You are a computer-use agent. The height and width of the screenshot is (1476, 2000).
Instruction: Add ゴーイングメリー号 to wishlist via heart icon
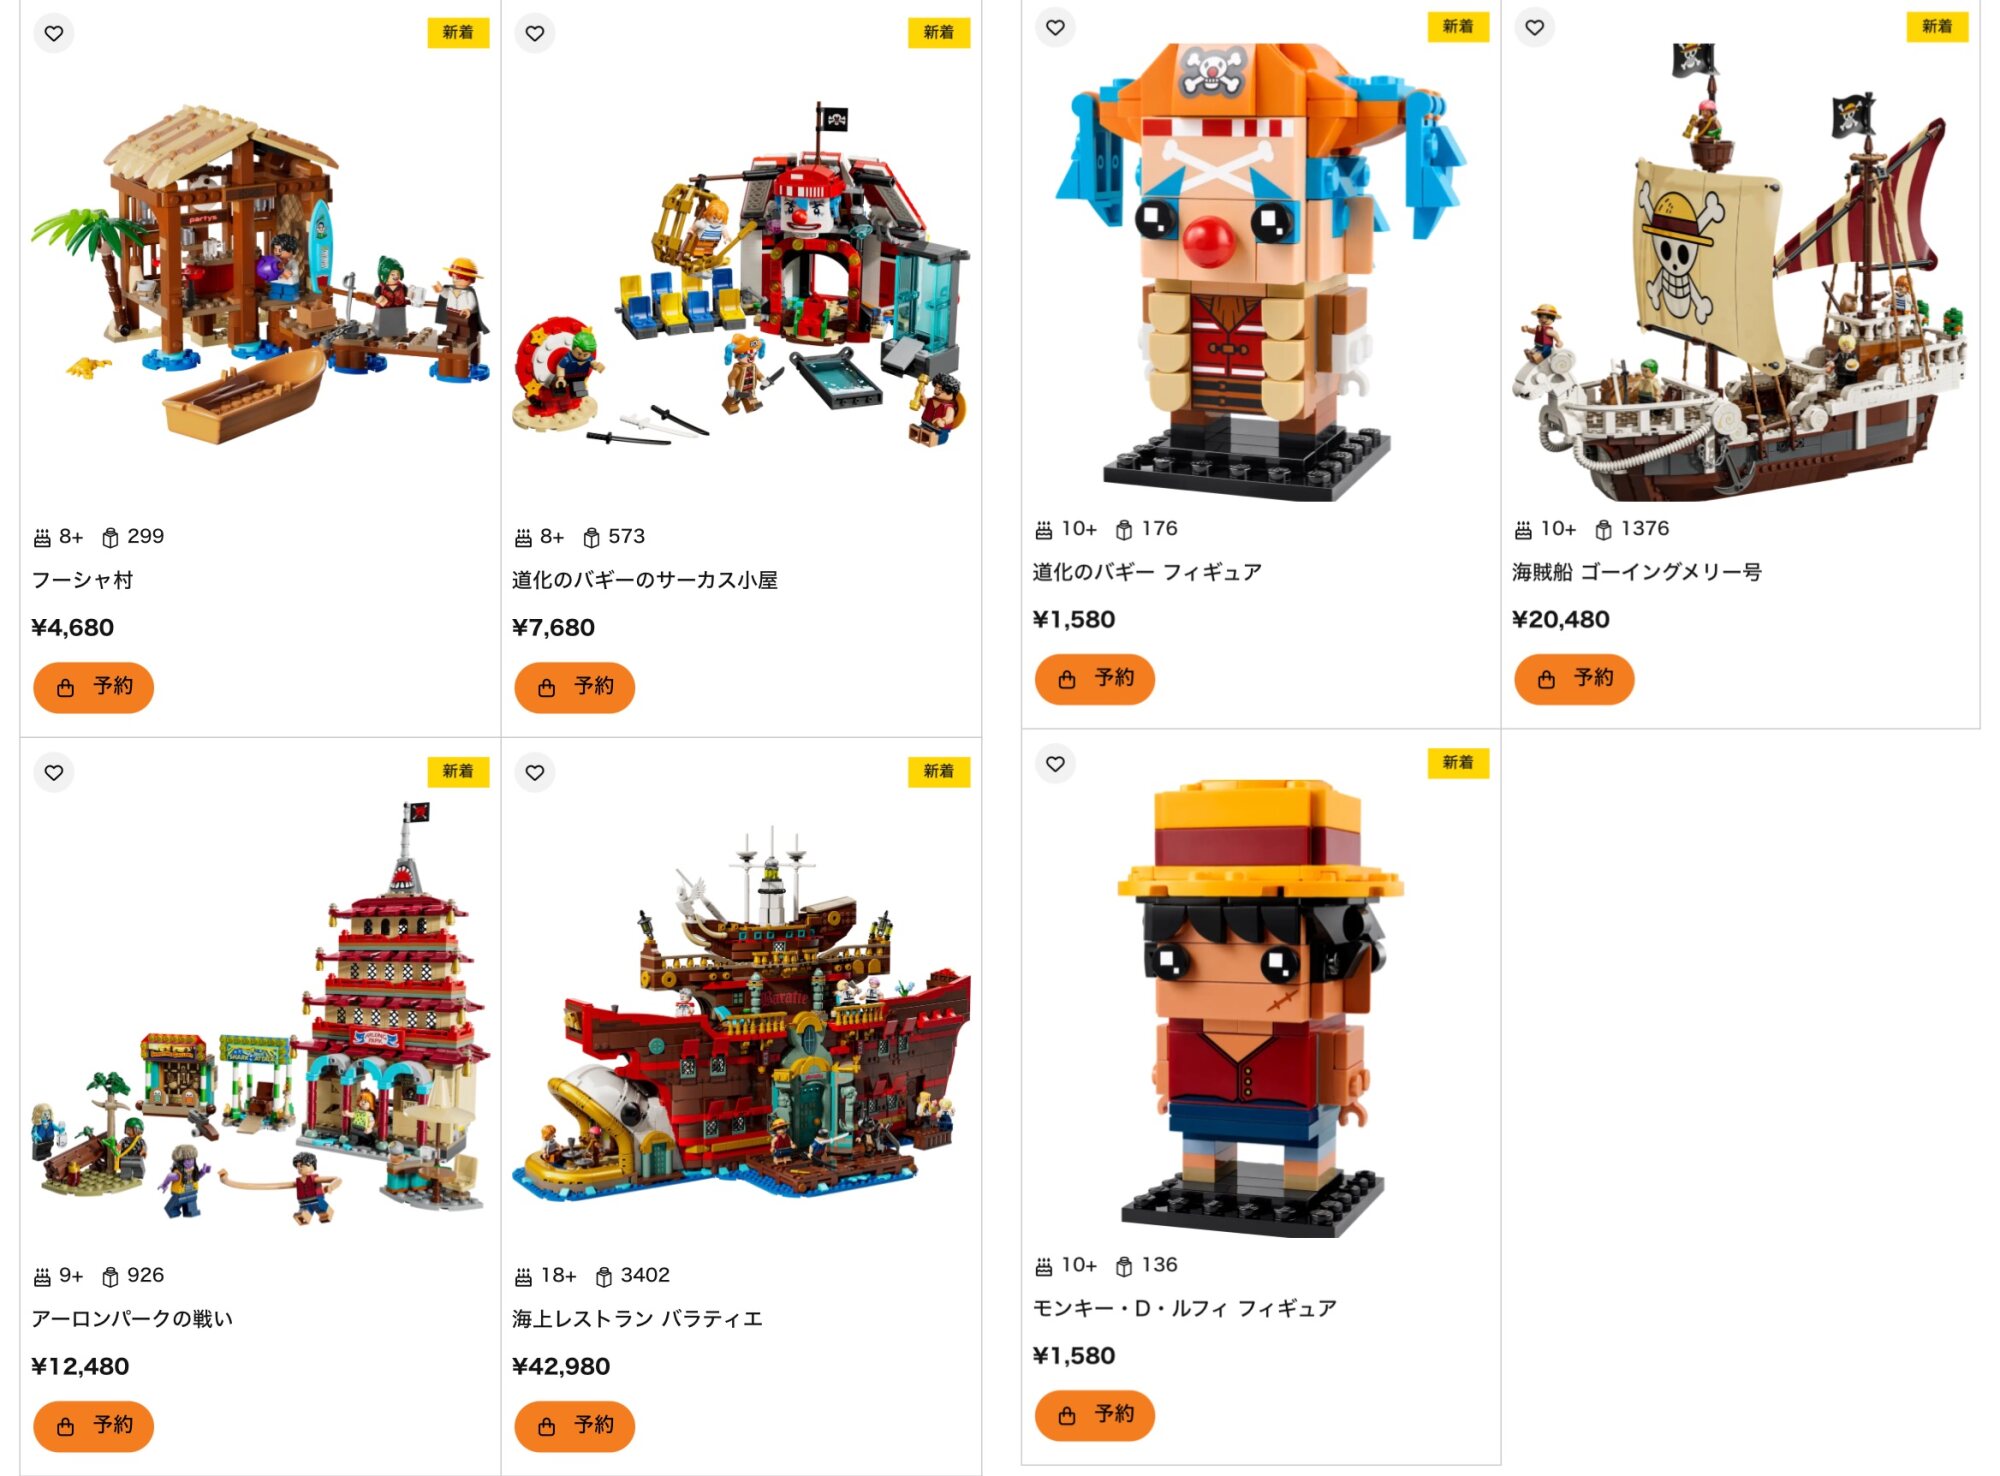1534,27
